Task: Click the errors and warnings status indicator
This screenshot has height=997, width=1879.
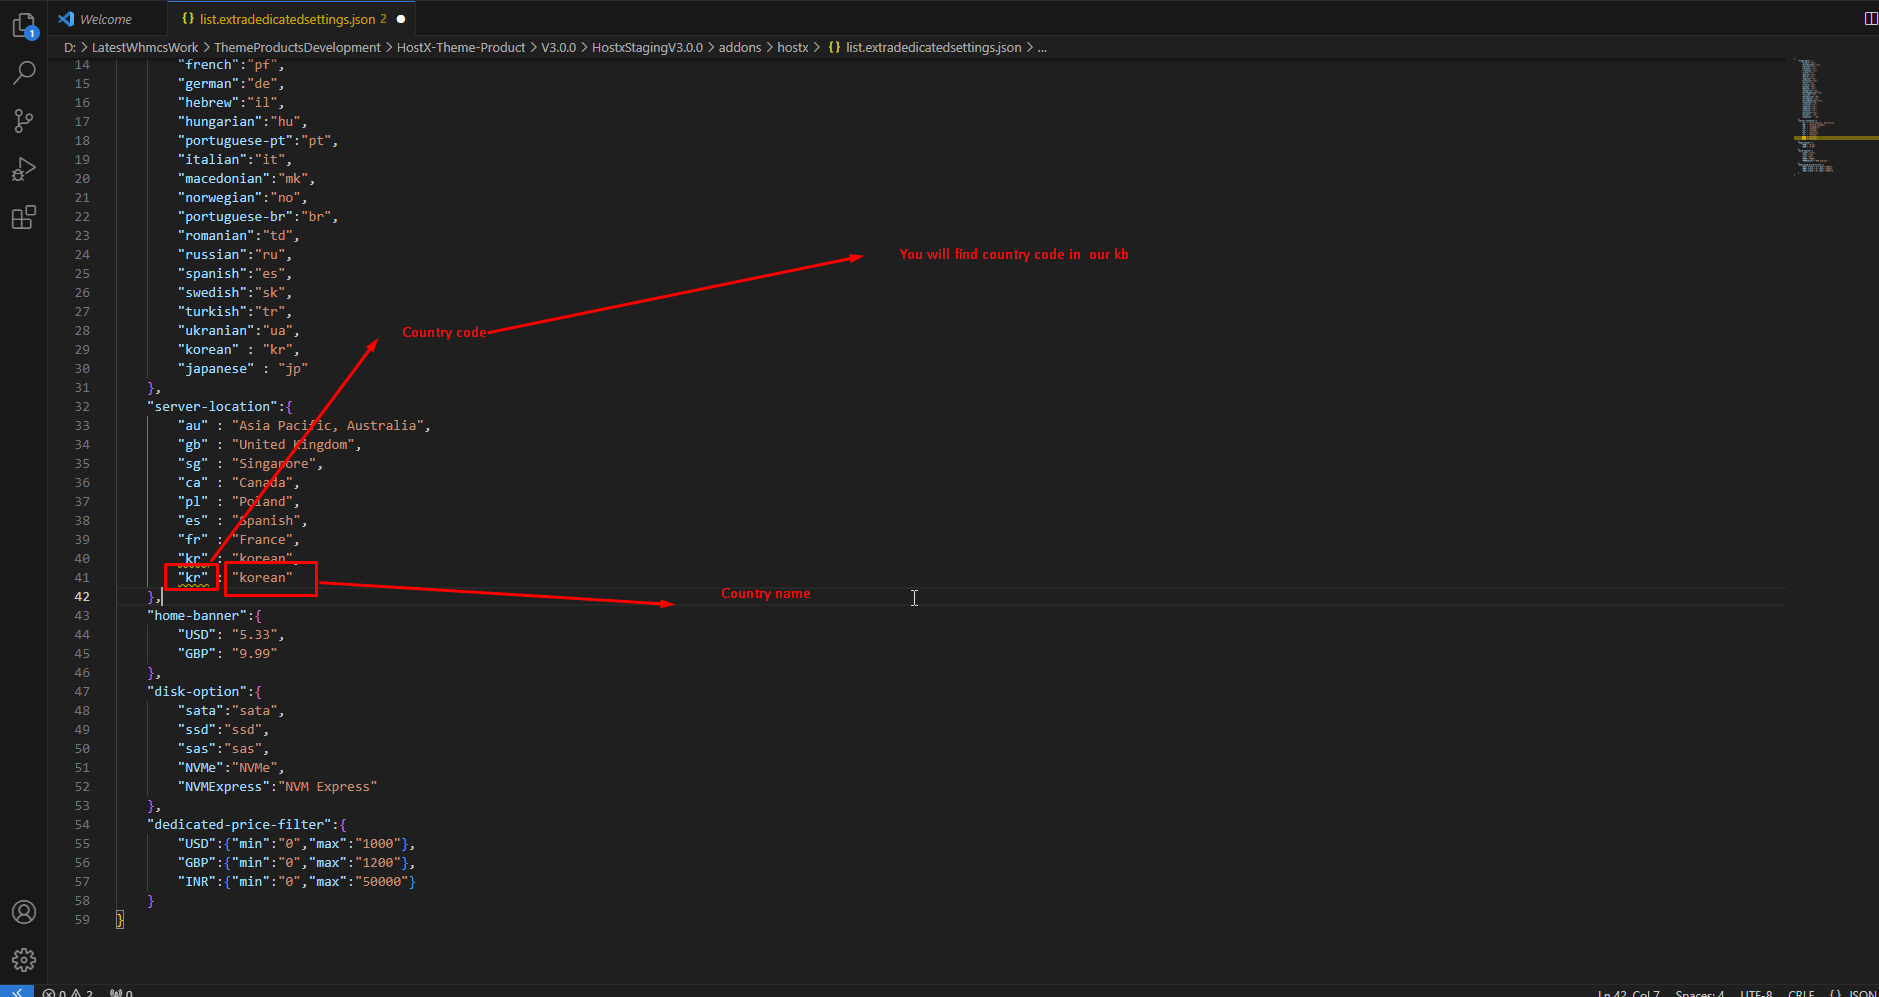Action: (68, 993)
